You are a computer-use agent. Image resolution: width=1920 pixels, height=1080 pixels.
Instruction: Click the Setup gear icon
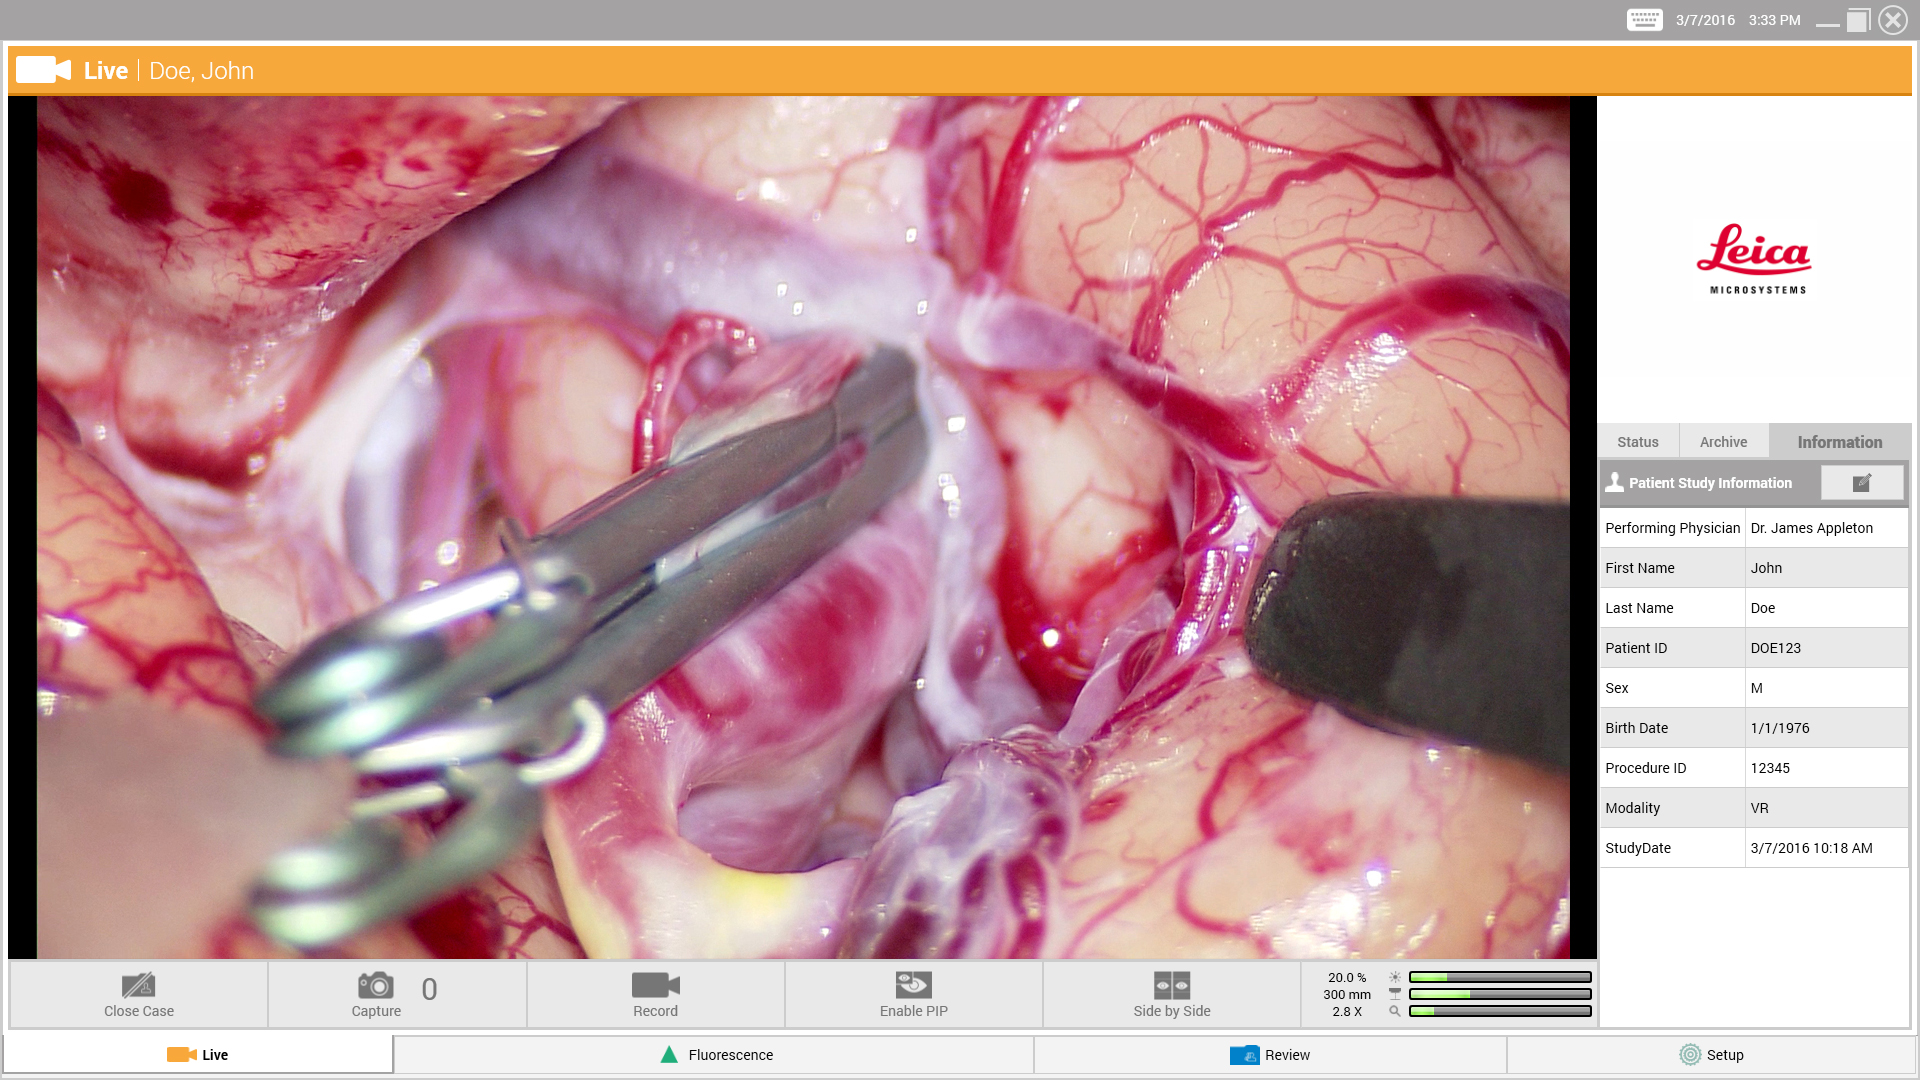[x=1689, y=1055]
